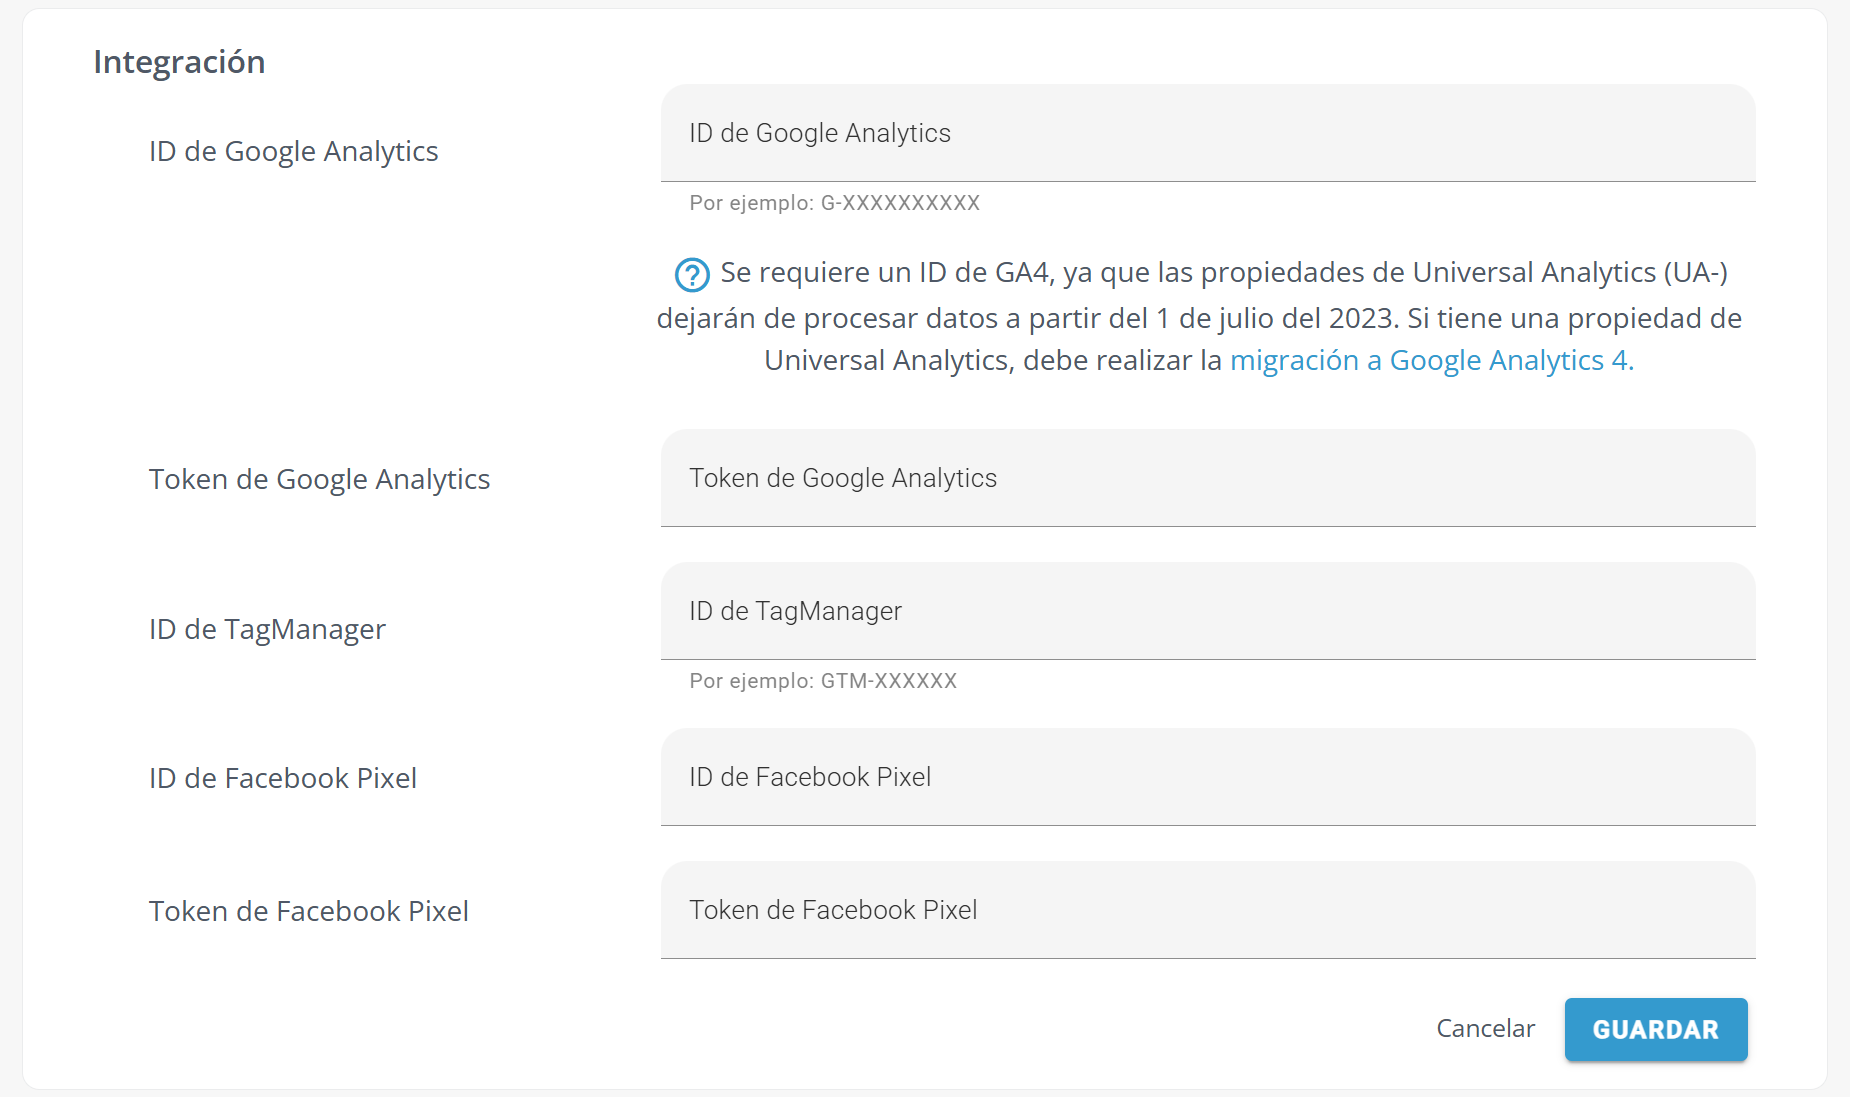The image size is (1850, 1097).
Task: Click the 'Universal Analytics, debe realizar la' text
Action: (993, 360)
